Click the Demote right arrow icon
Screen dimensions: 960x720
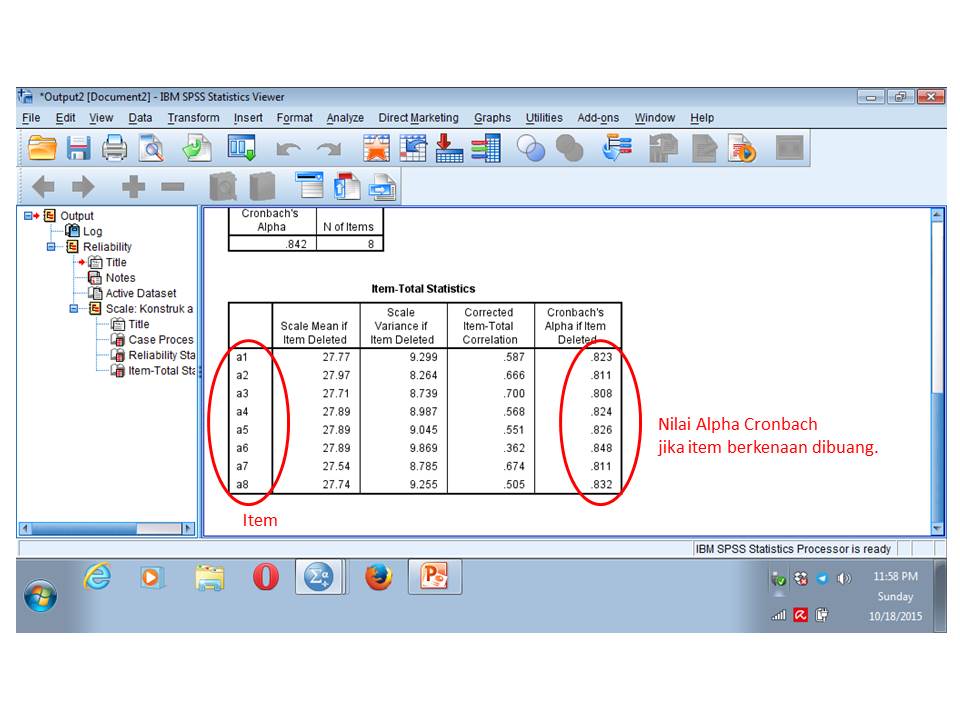(x=83, y=186)
